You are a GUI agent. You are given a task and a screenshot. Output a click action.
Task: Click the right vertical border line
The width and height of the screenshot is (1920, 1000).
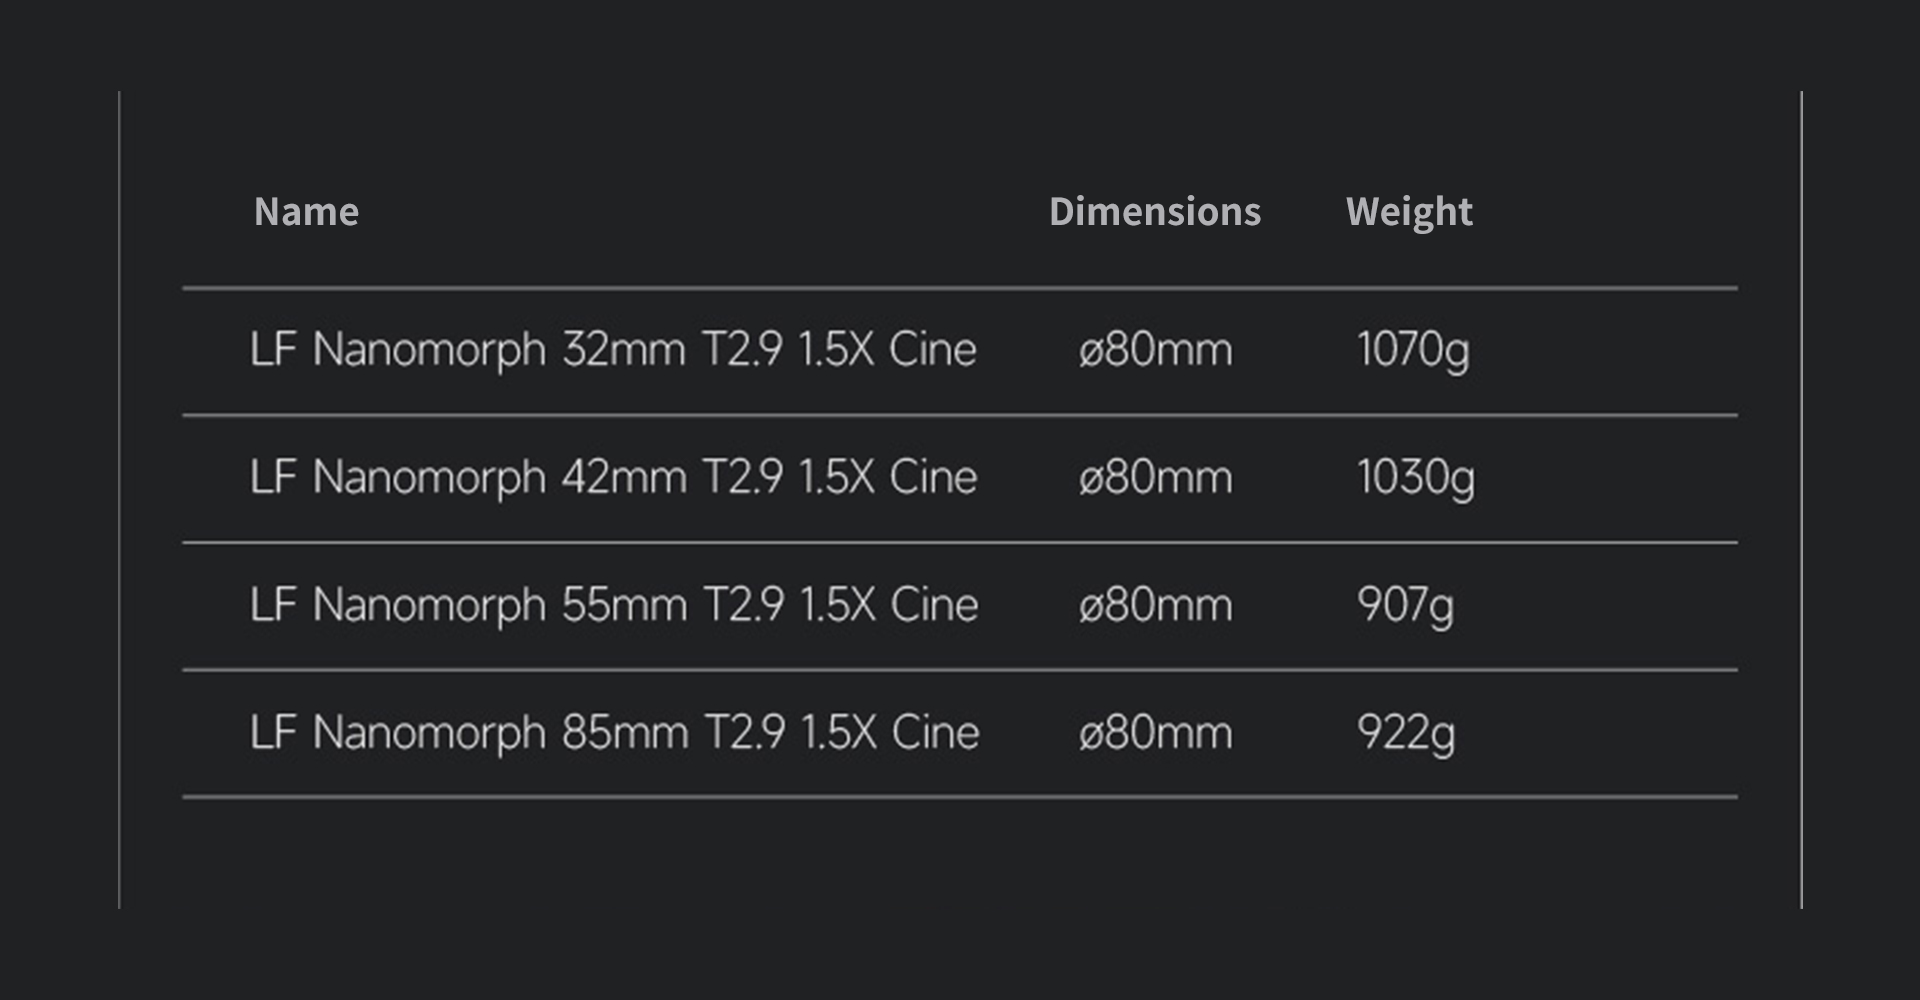click(x=1801, y=500)
